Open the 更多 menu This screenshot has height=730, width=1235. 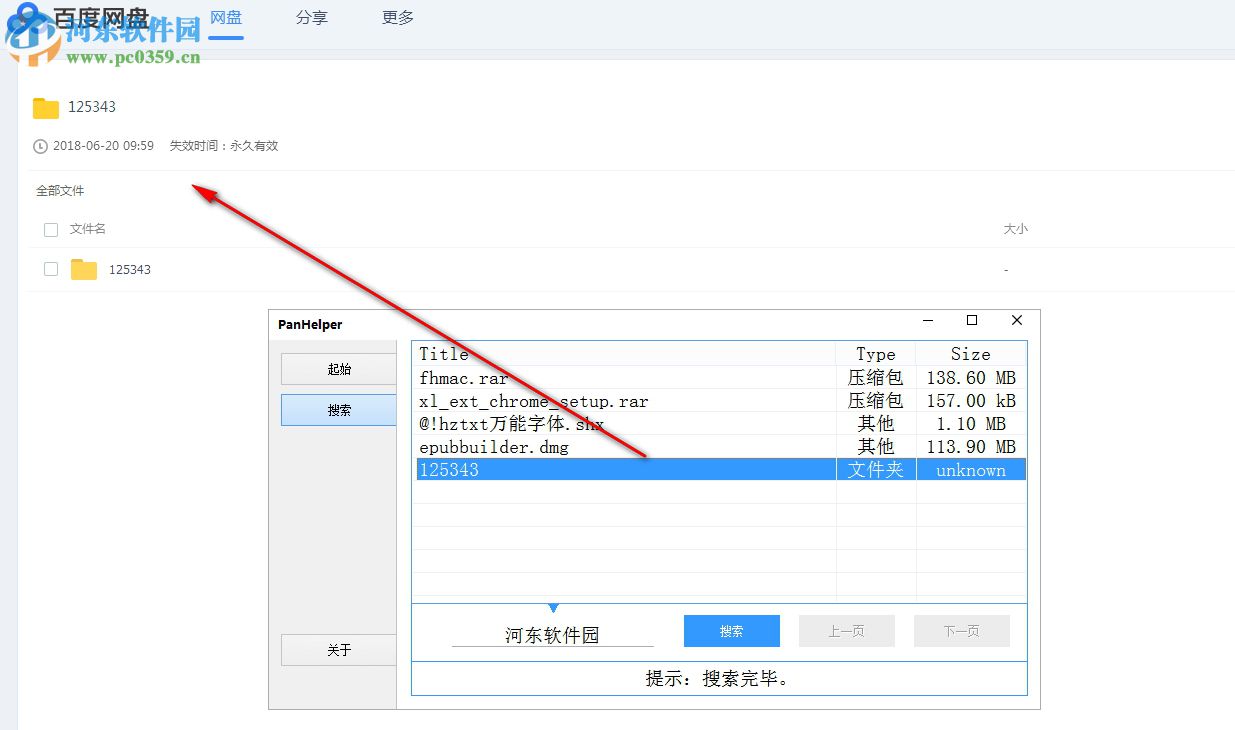pyautogui.click(x=397, y=17)
